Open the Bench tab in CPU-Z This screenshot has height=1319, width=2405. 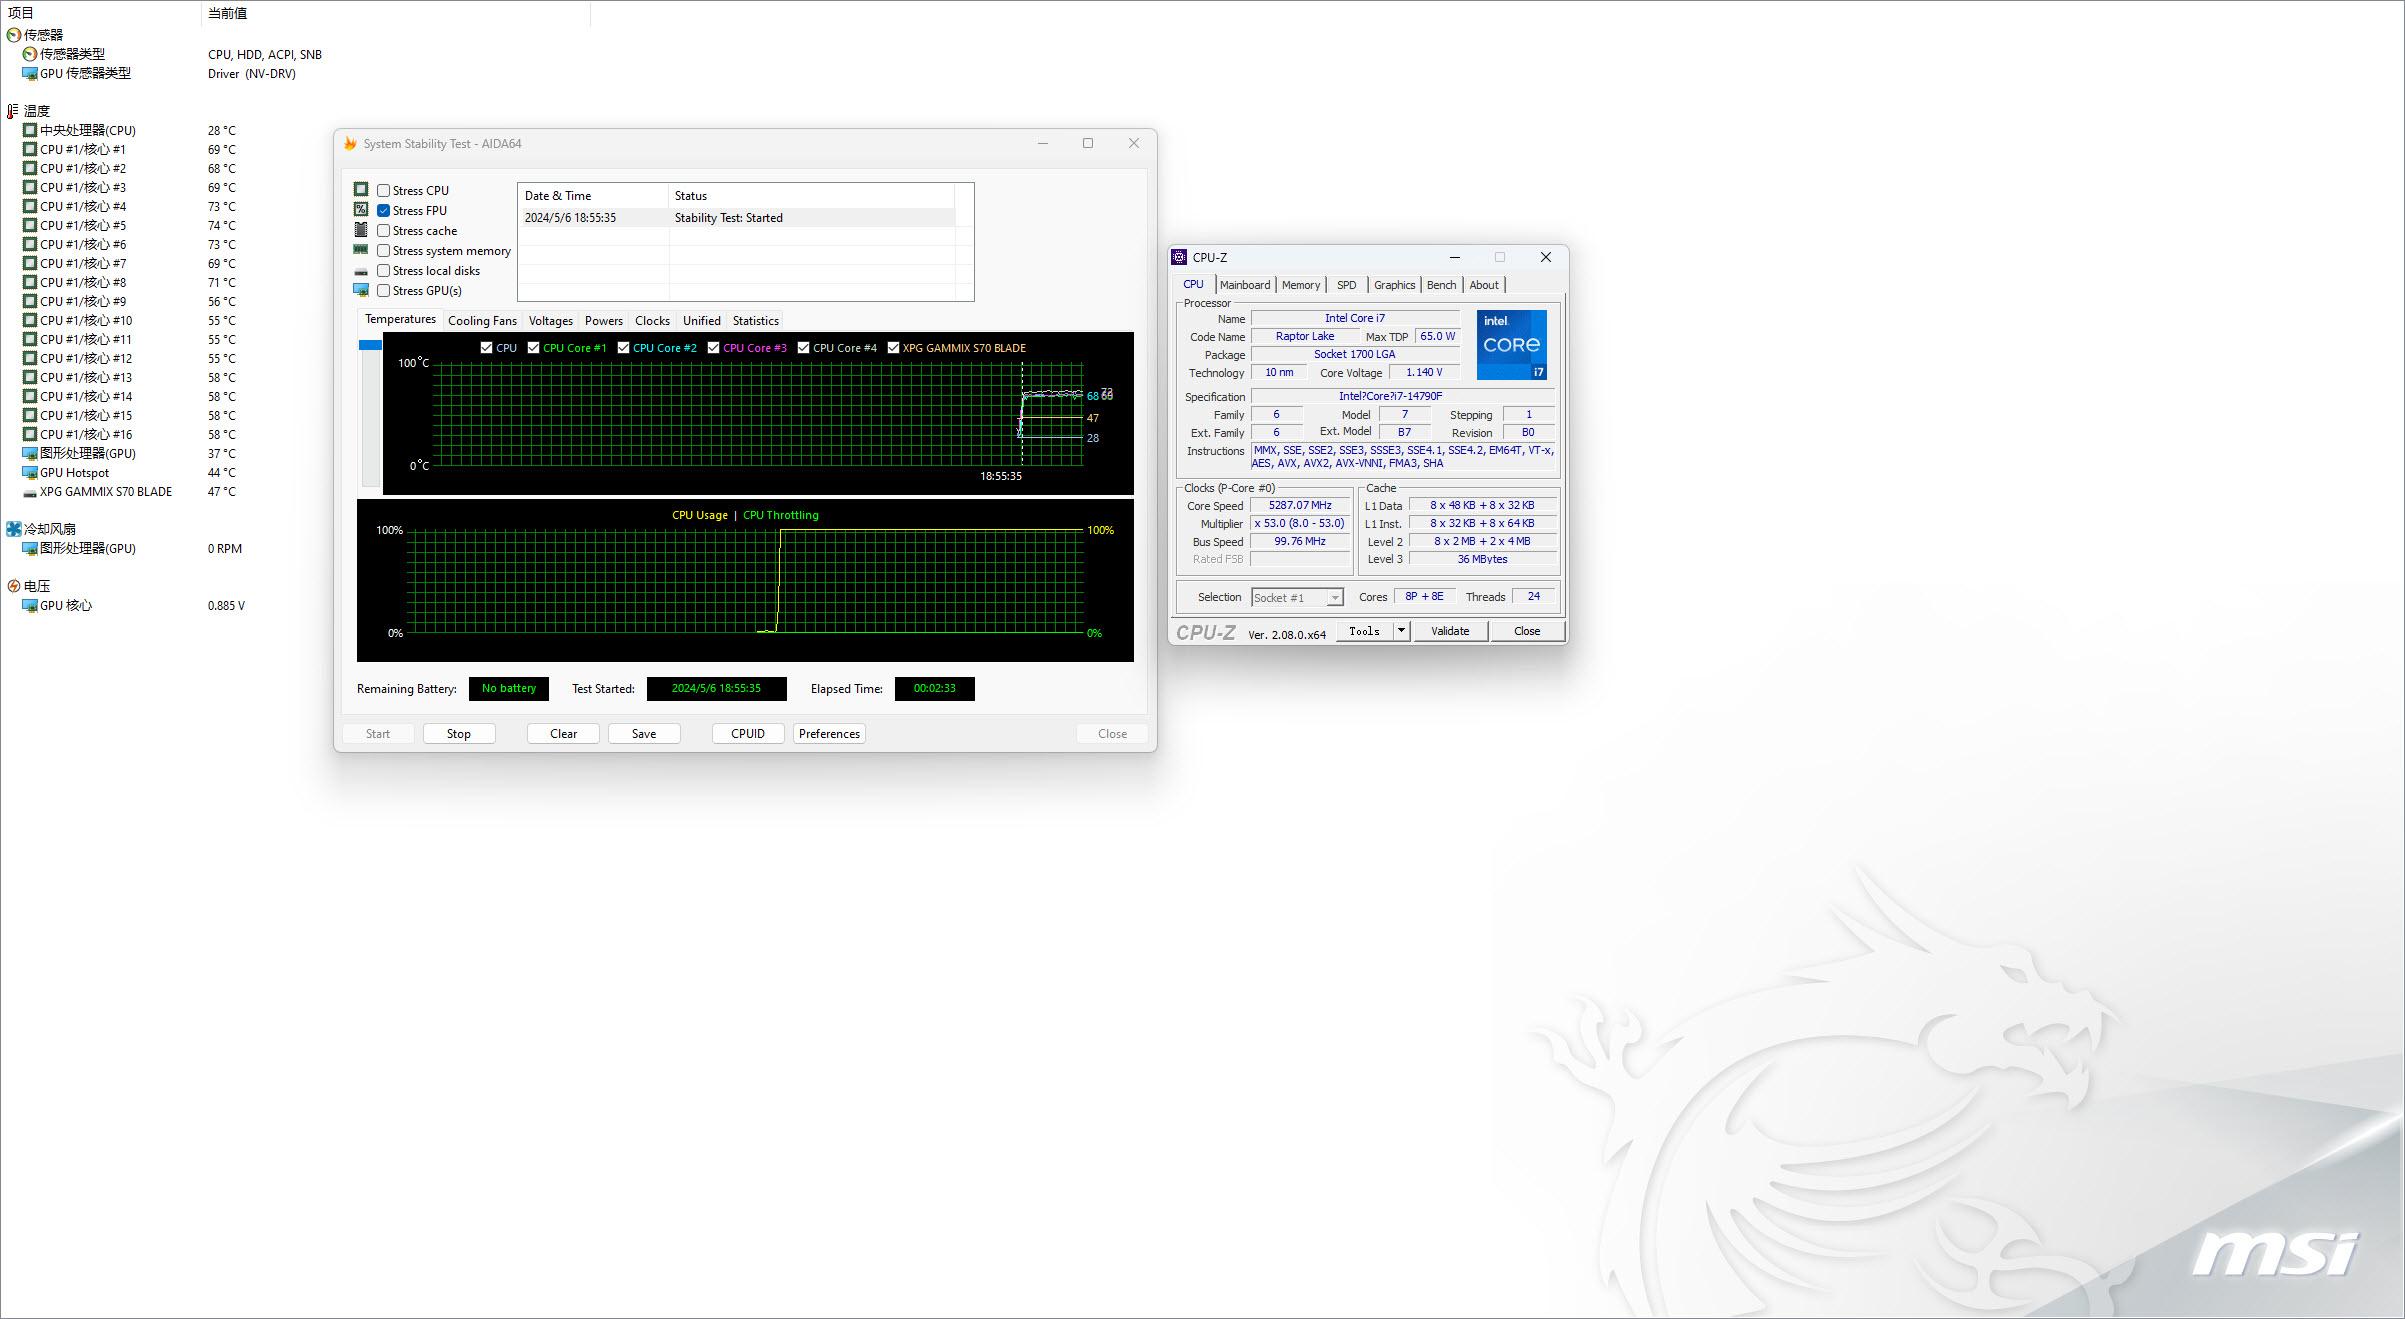tap(1441, 284)
